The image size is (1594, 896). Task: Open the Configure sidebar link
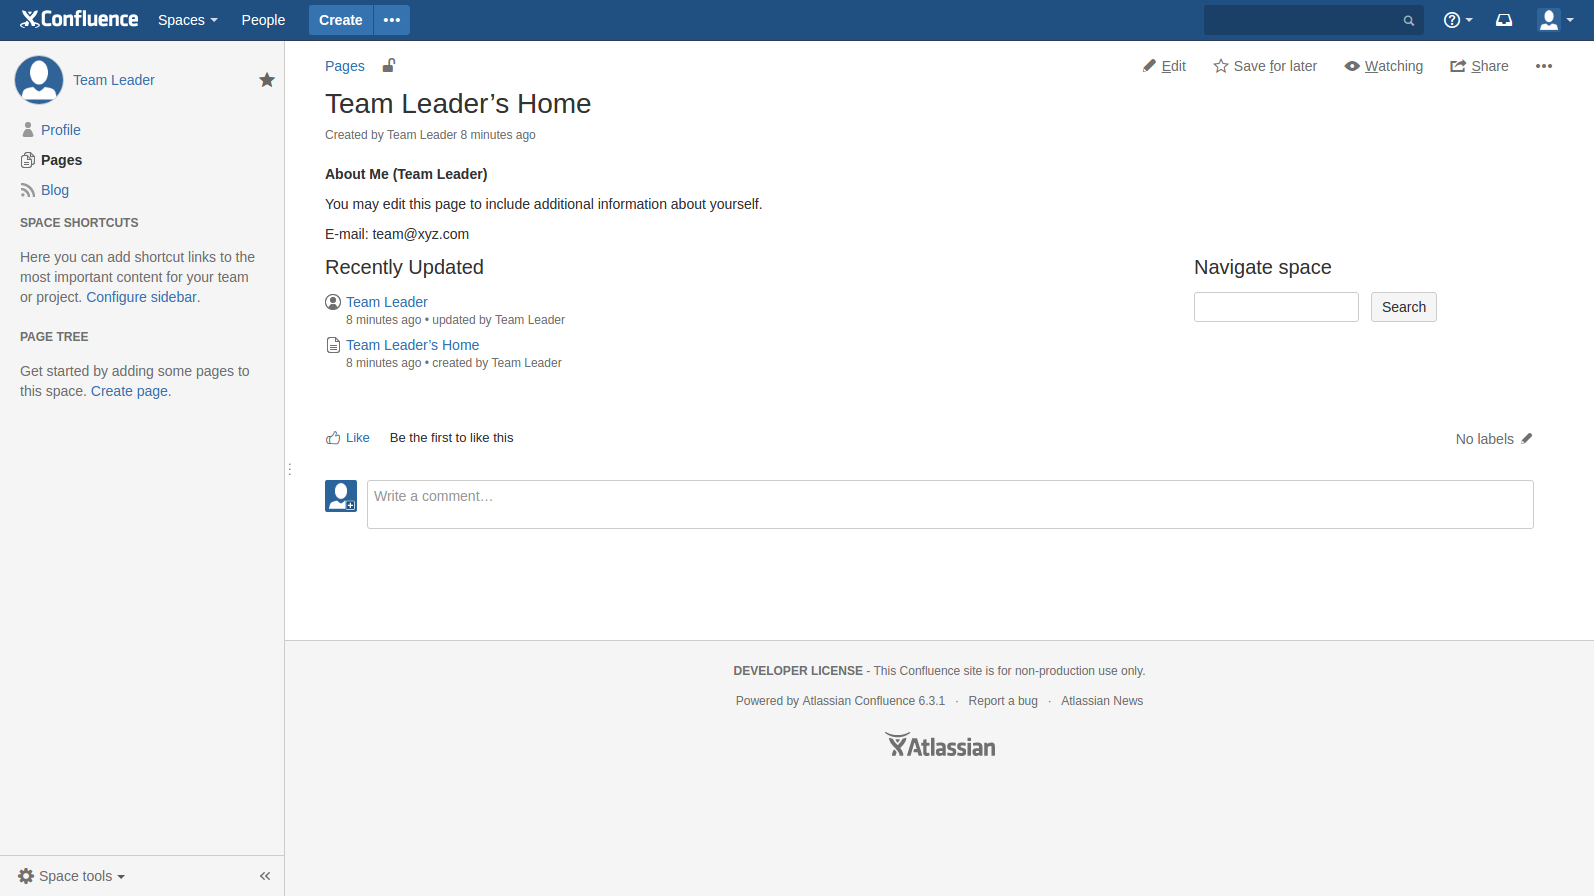point(141,297)
